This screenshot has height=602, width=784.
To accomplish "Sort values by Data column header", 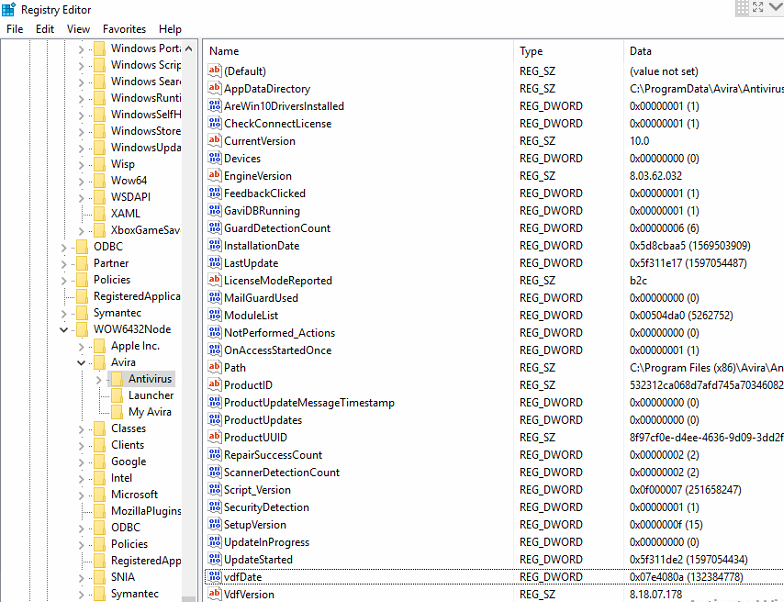I will pos(704,51).
